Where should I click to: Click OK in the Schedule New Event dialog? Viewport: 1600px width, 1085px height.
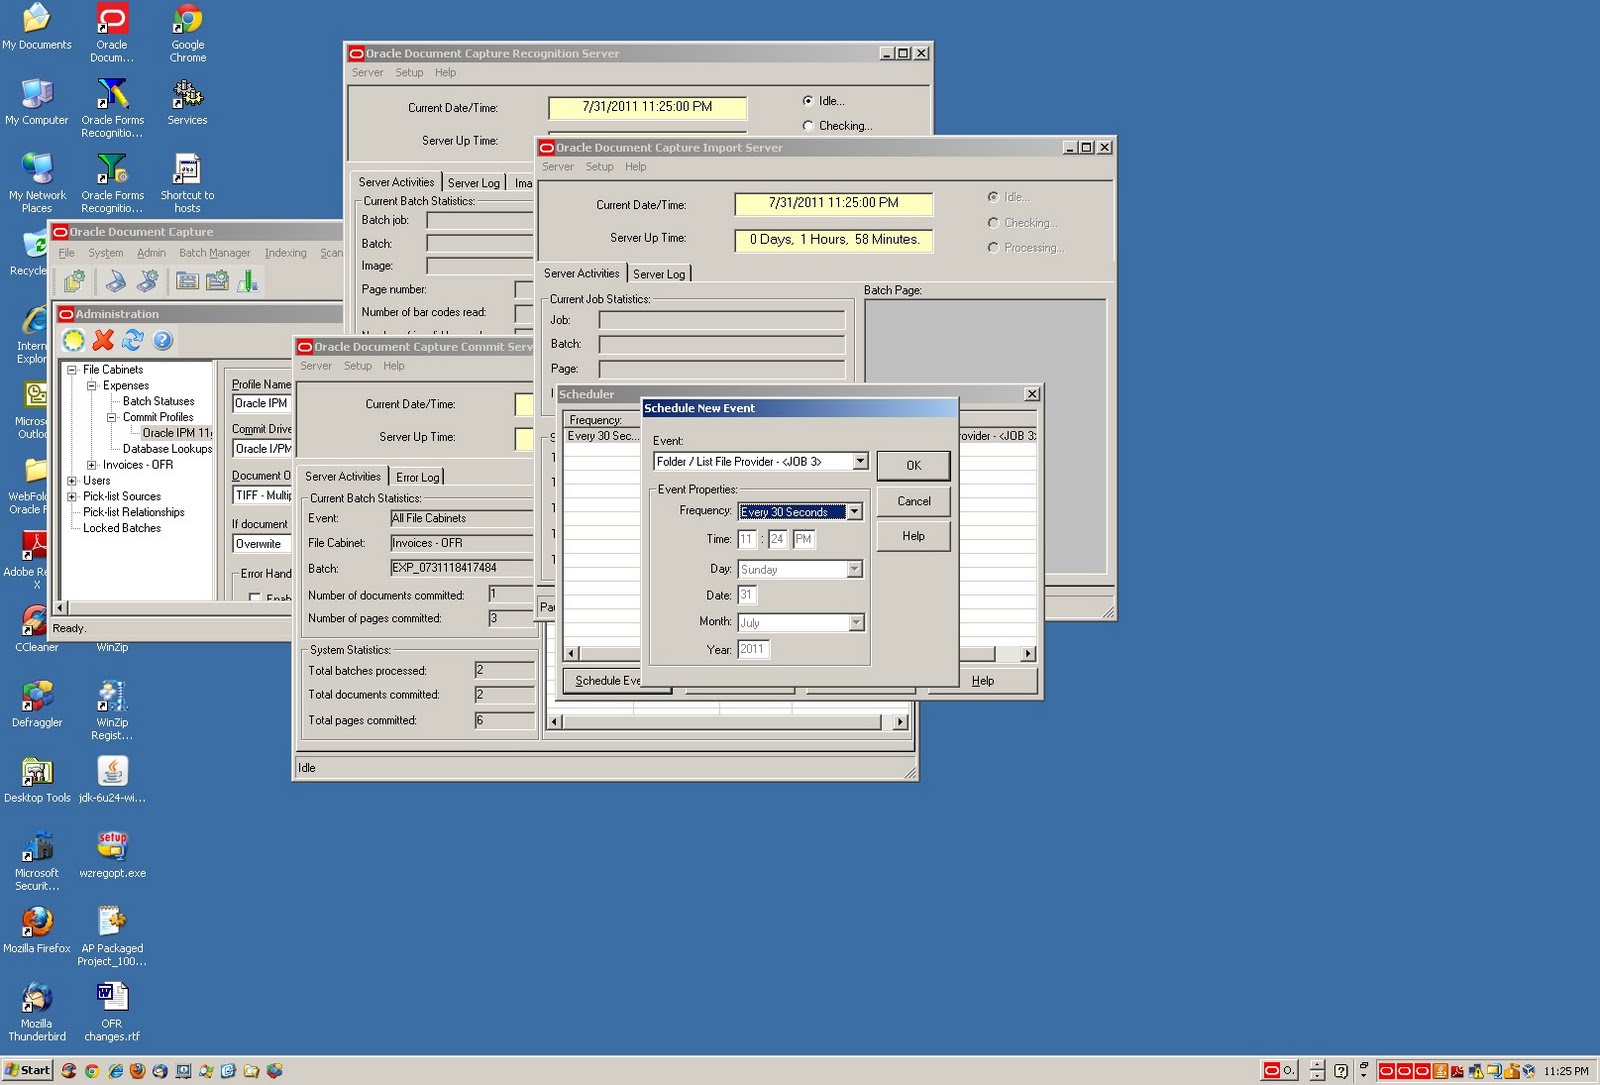click(x=912, y=465)
